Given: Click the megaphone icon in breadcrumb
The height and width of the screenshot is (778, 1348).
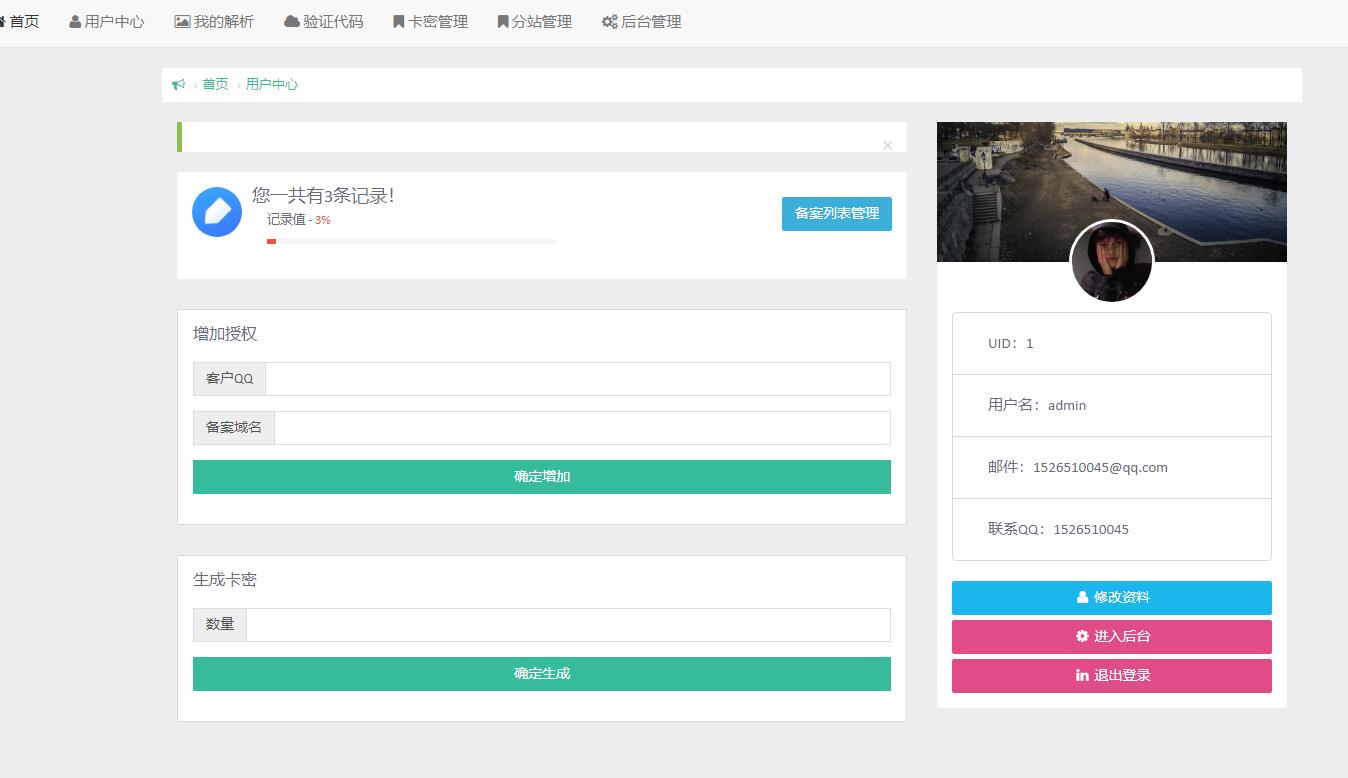Looking at the screenshot, I should (x=179, y=85).
